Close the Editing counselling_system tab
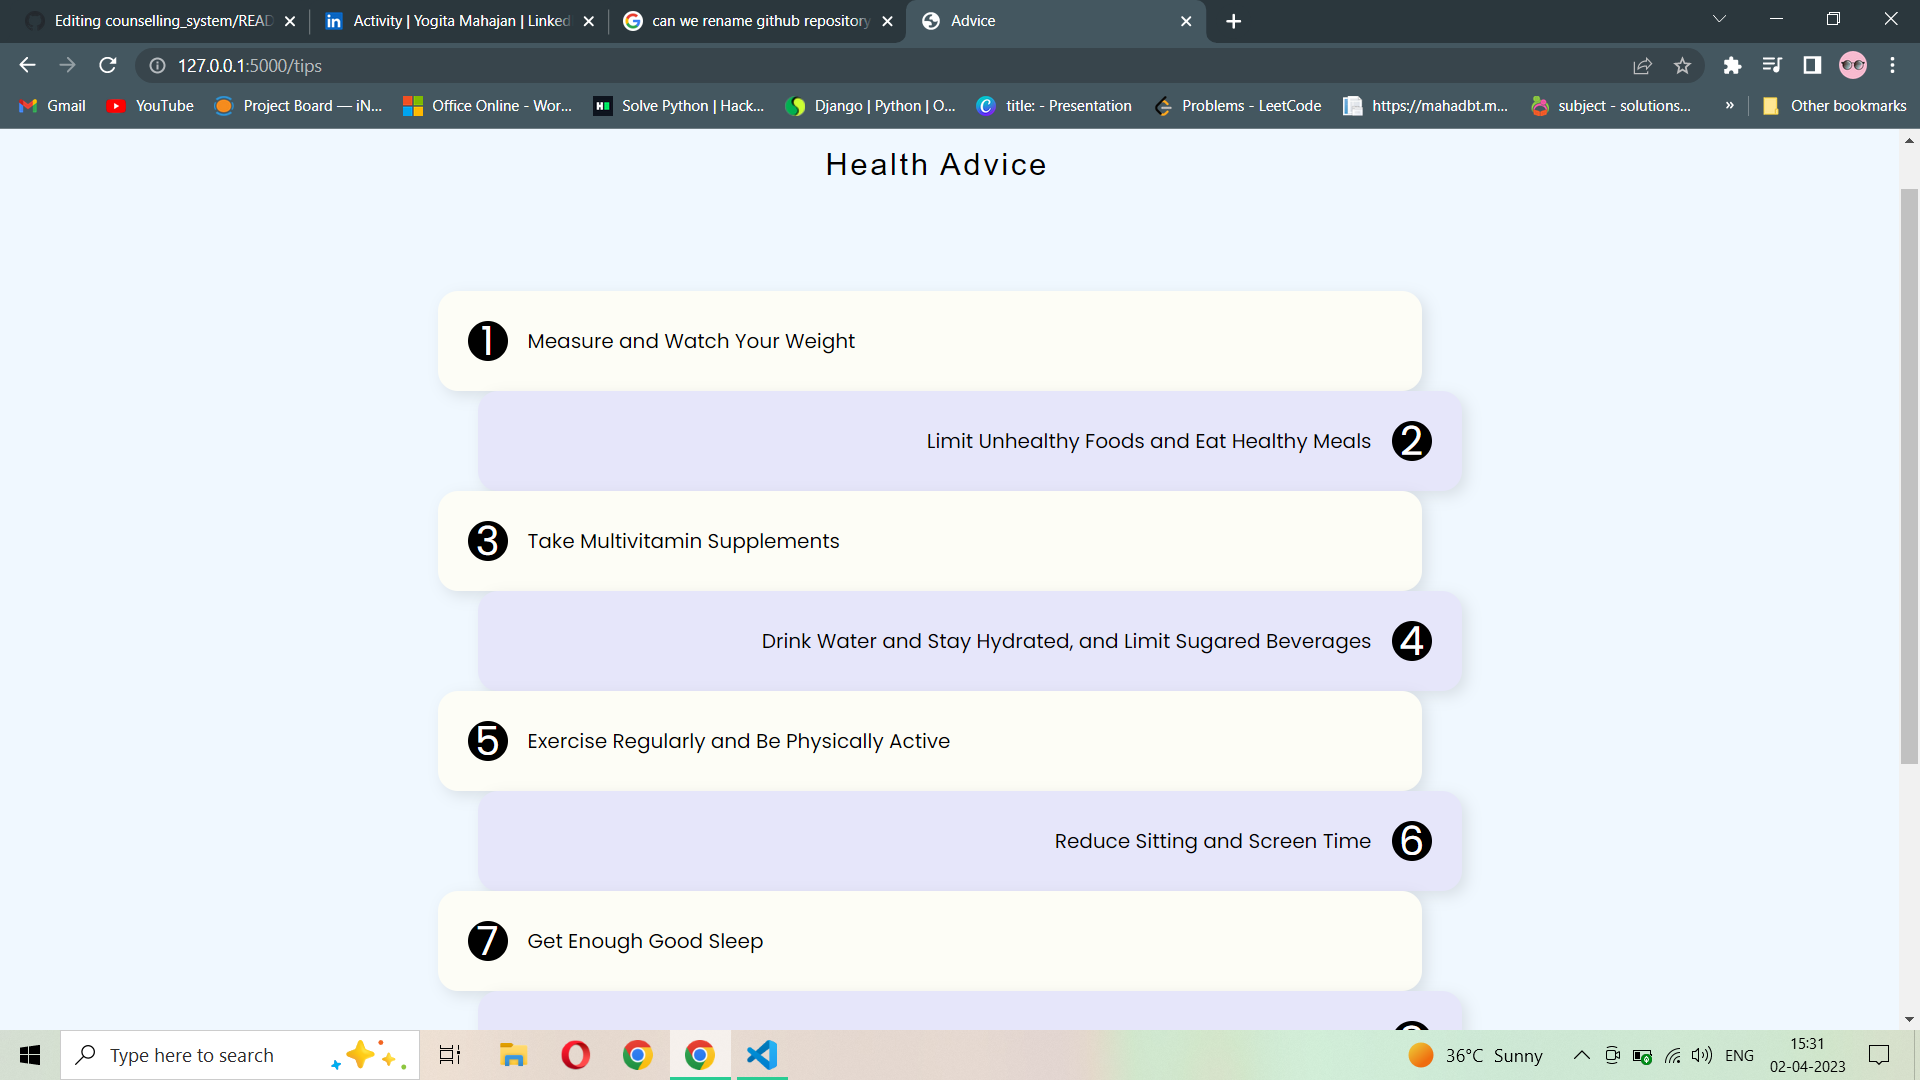 [290, 21]
